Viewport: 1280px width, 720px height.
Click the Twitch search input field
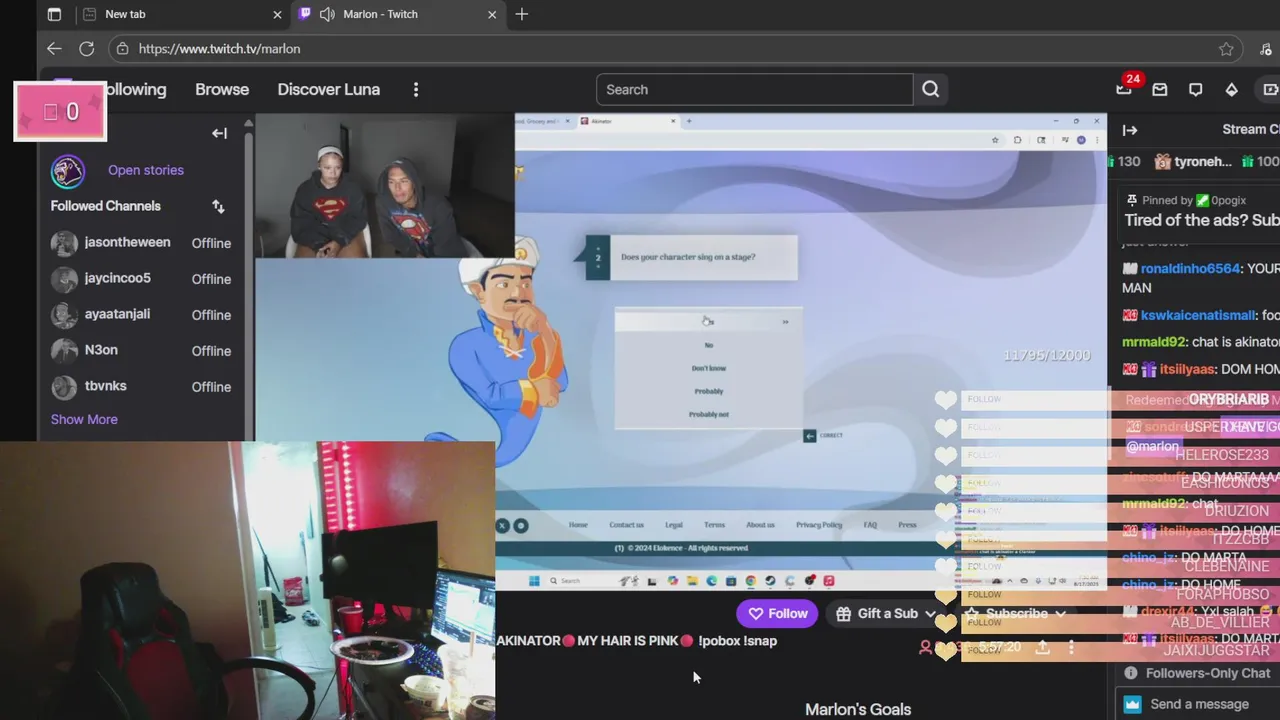[x=755, y=89]
